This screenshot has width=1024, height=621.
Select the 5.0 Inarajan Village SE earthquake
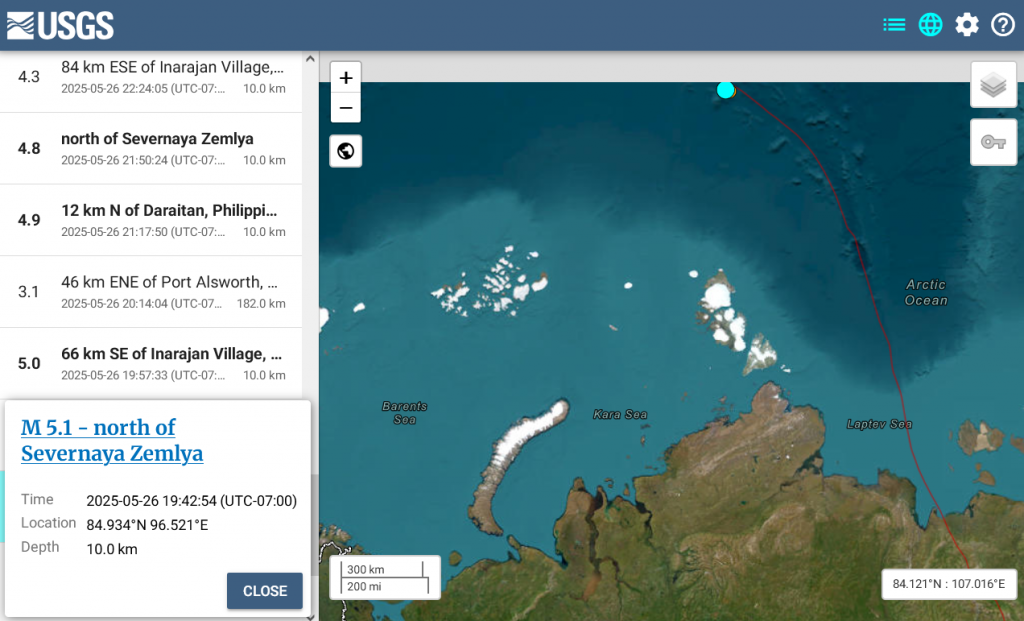point(151,364)
